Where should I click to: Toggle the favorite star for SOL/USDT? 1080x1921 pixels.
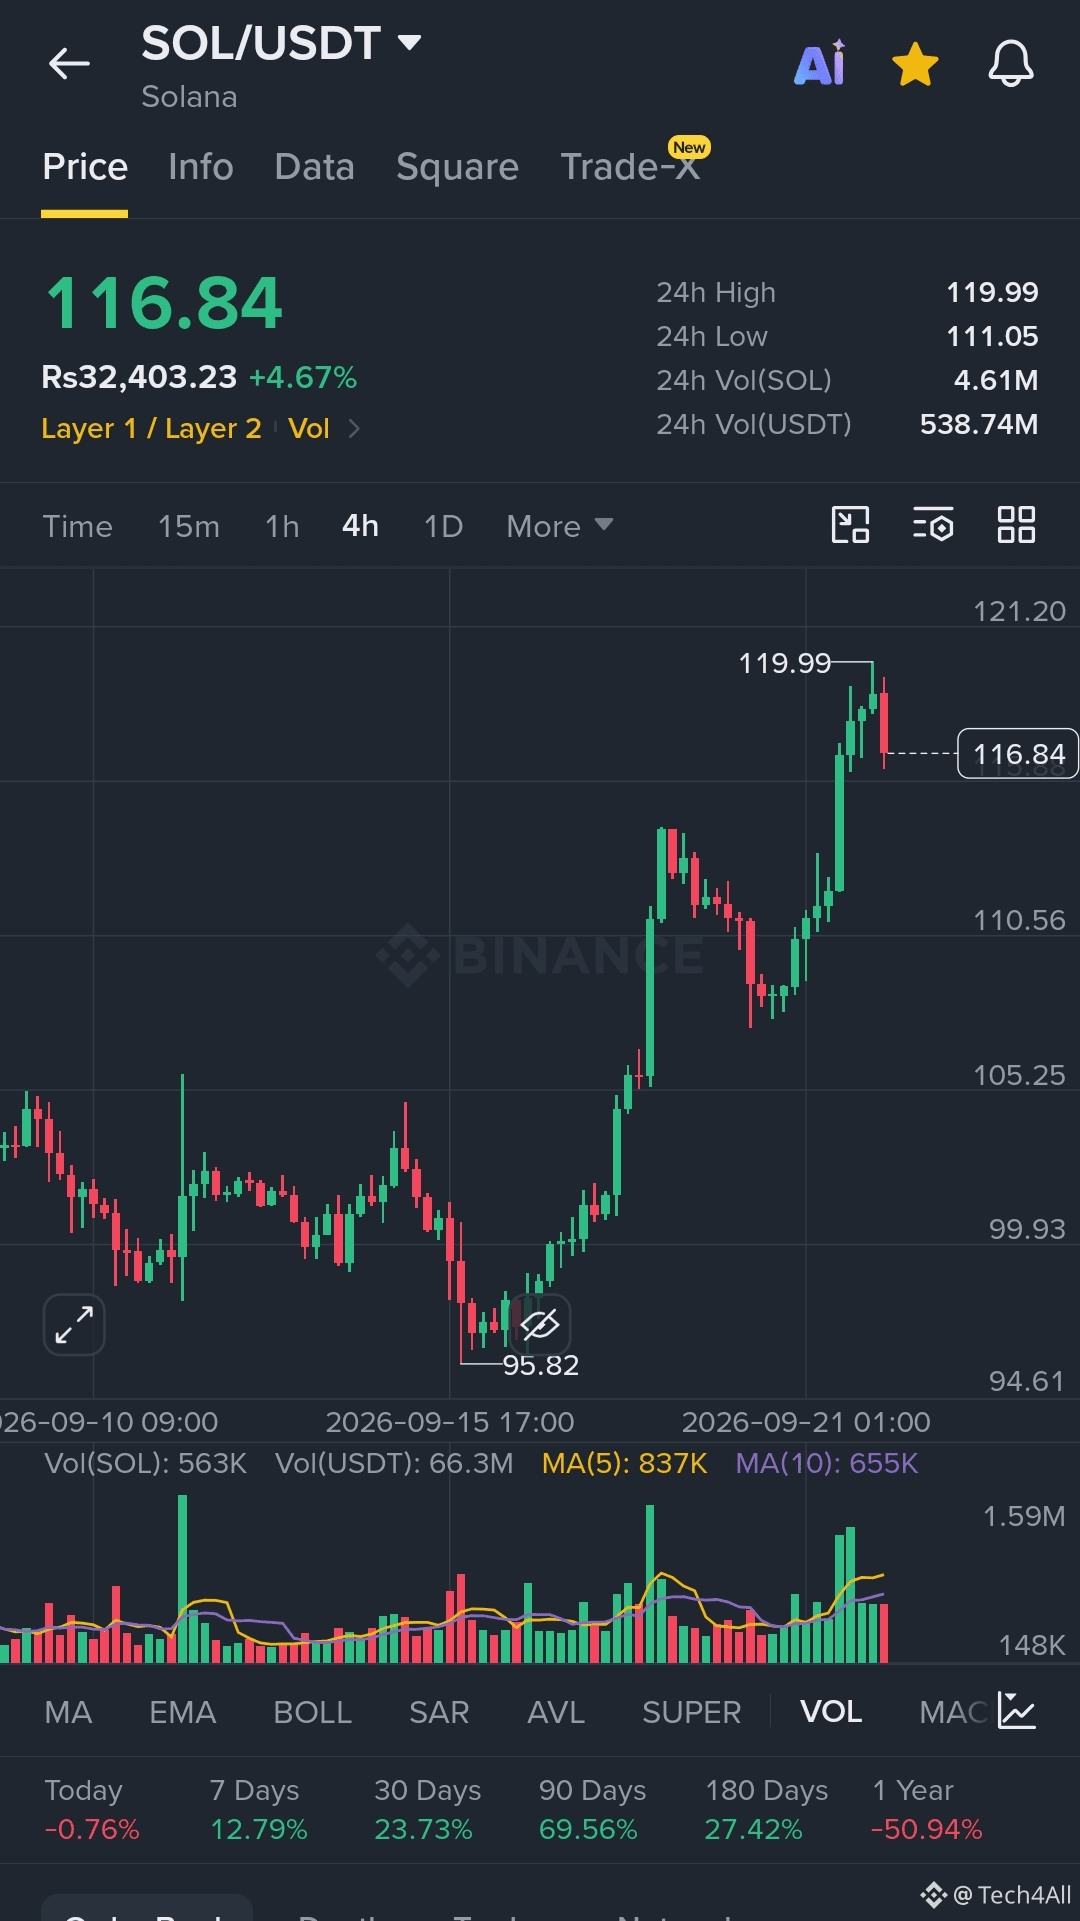click(x=915, y=64)
